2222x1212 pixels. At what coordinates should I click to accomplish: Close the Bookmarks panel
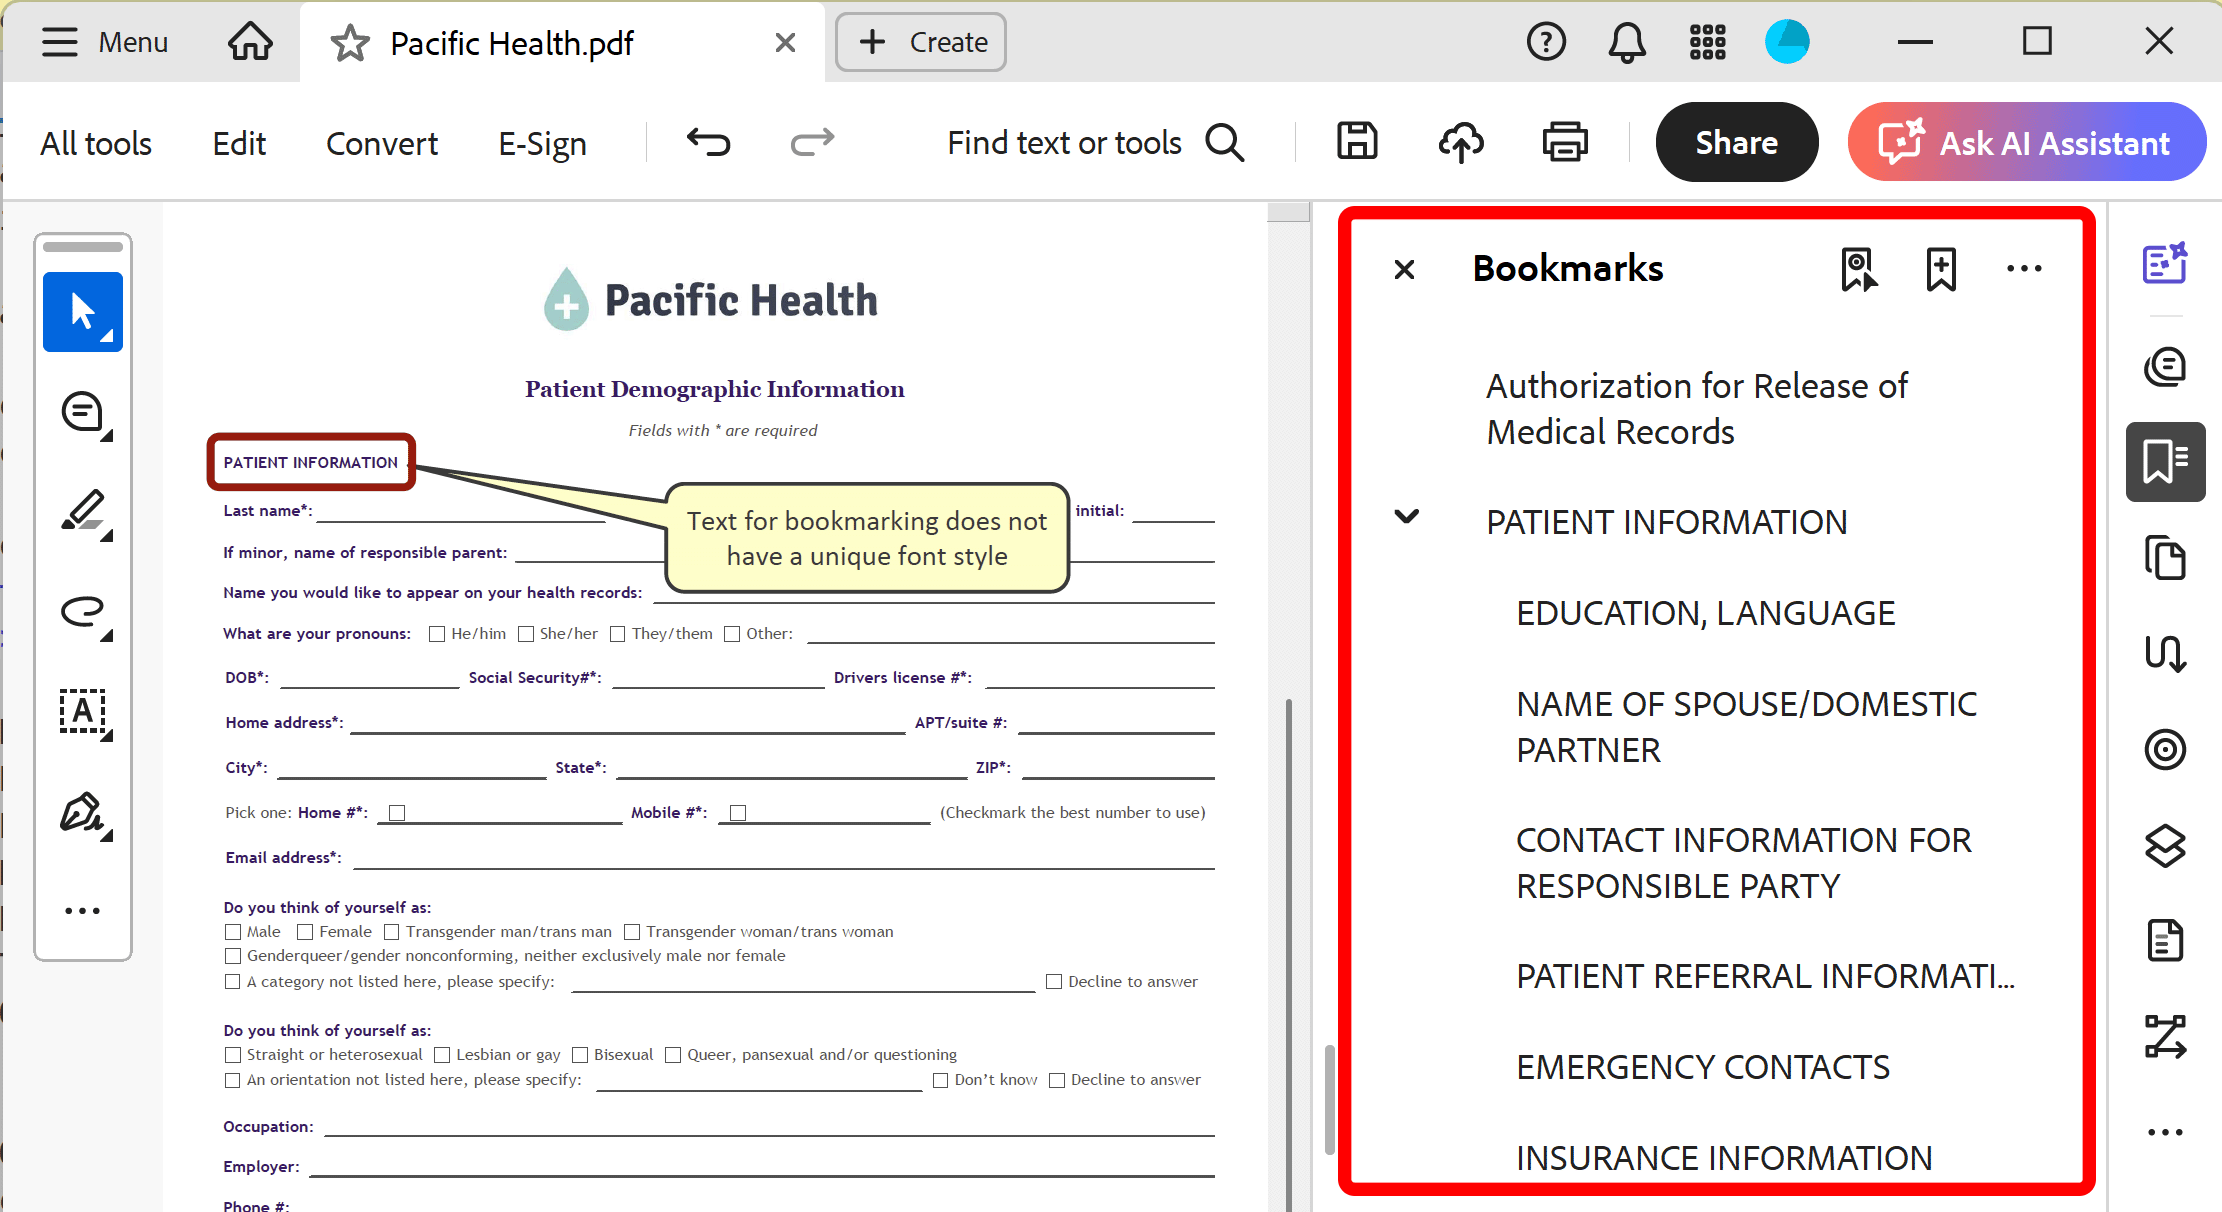click(1404, 269)
